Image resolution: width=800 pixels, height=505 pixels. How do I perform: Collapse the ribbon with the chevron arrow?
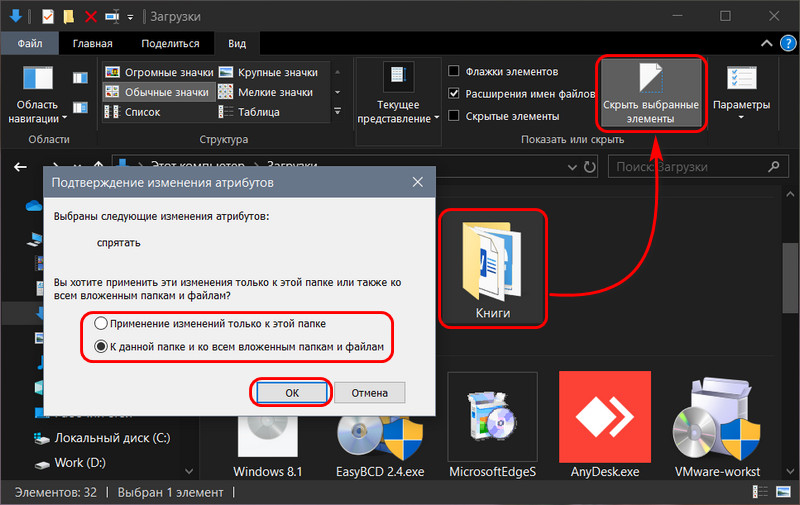(766, 43)
